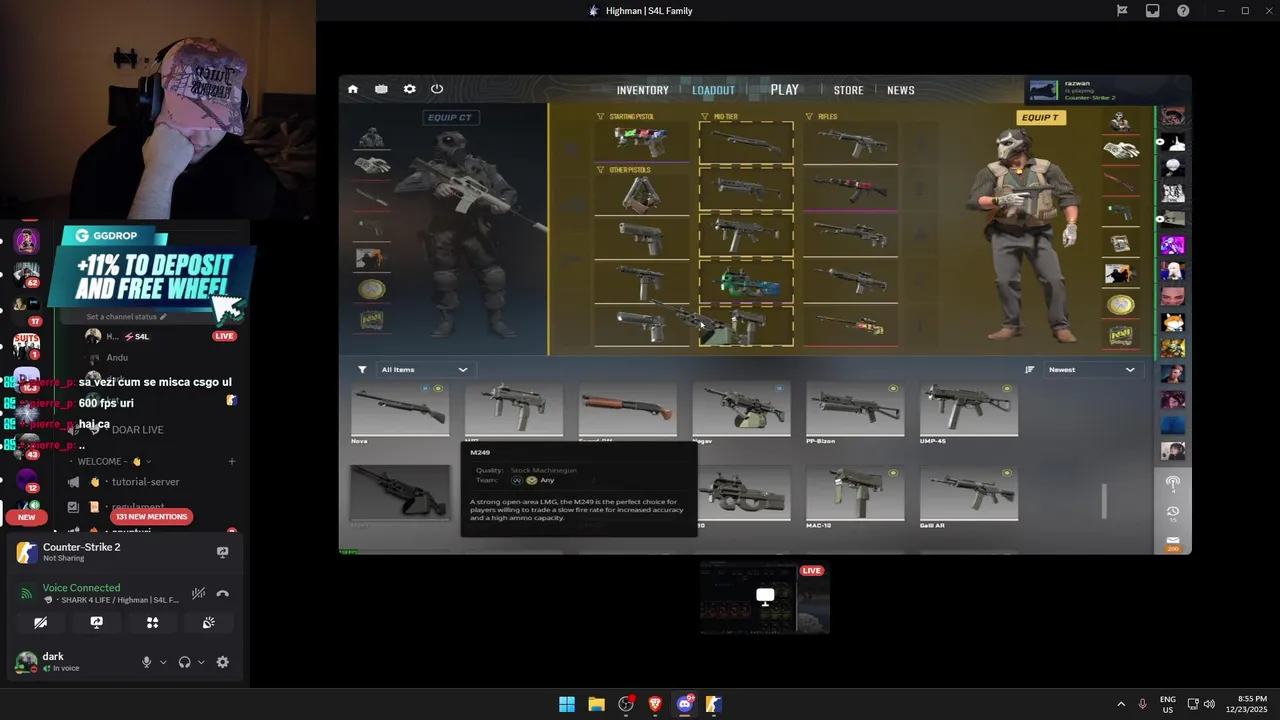This screenshot has height=720, width=1280.
Task: Collapse the Rifles section
Action: 809,117
